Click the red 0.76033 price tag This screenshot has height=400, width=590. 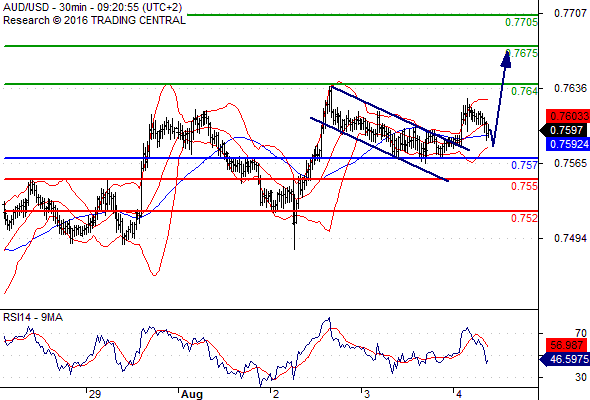tap(568, 116)
